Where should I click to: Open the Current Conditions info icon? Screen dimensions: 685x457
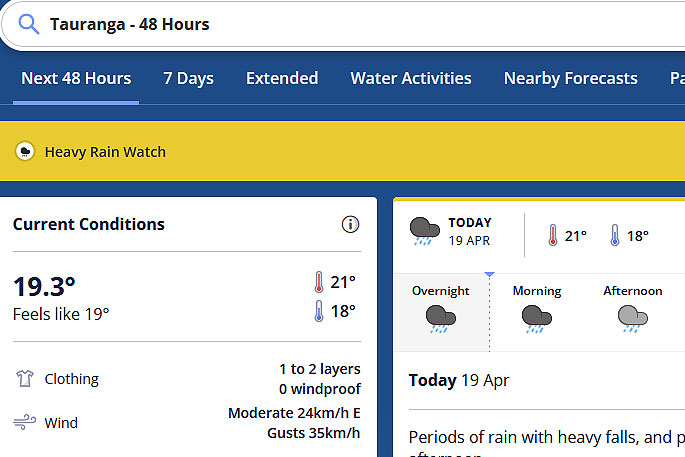click(x=350, y=225)
